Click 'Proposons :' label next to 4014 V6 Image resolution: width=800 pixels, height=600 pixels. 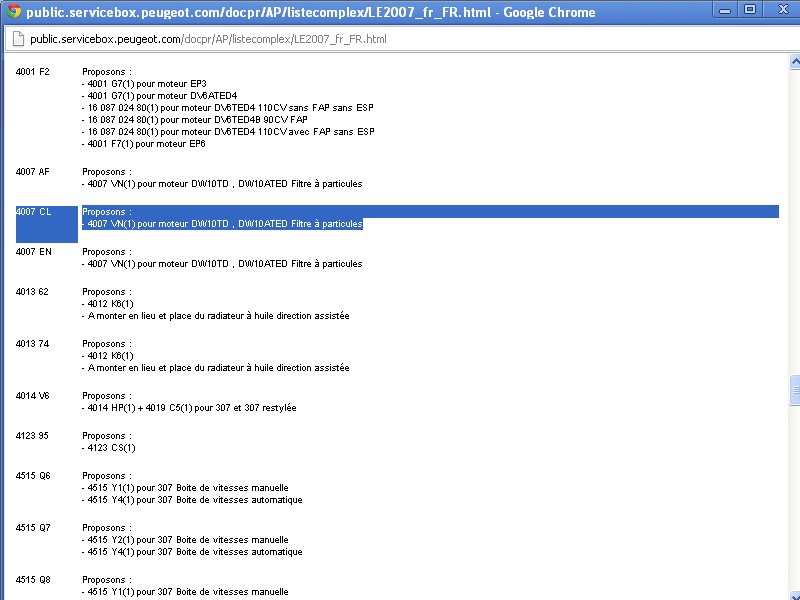coord(107,396)
